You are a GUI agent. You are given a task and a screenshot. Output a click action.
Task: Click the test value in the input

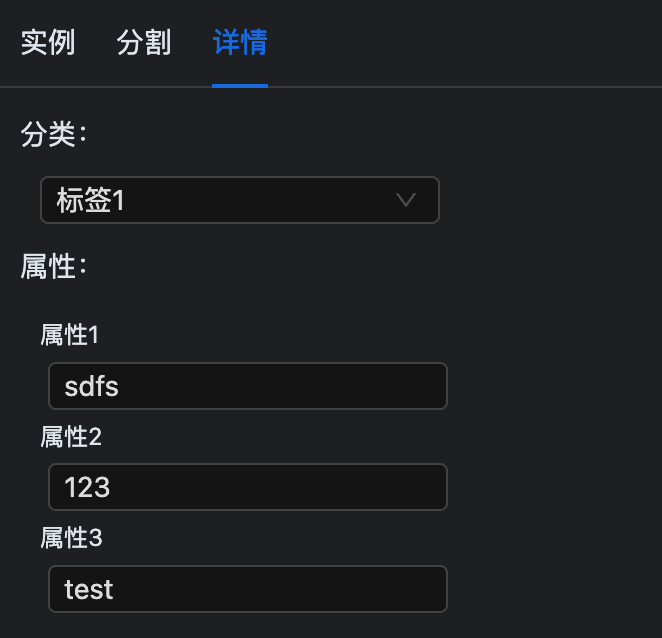tap(89, 589)
